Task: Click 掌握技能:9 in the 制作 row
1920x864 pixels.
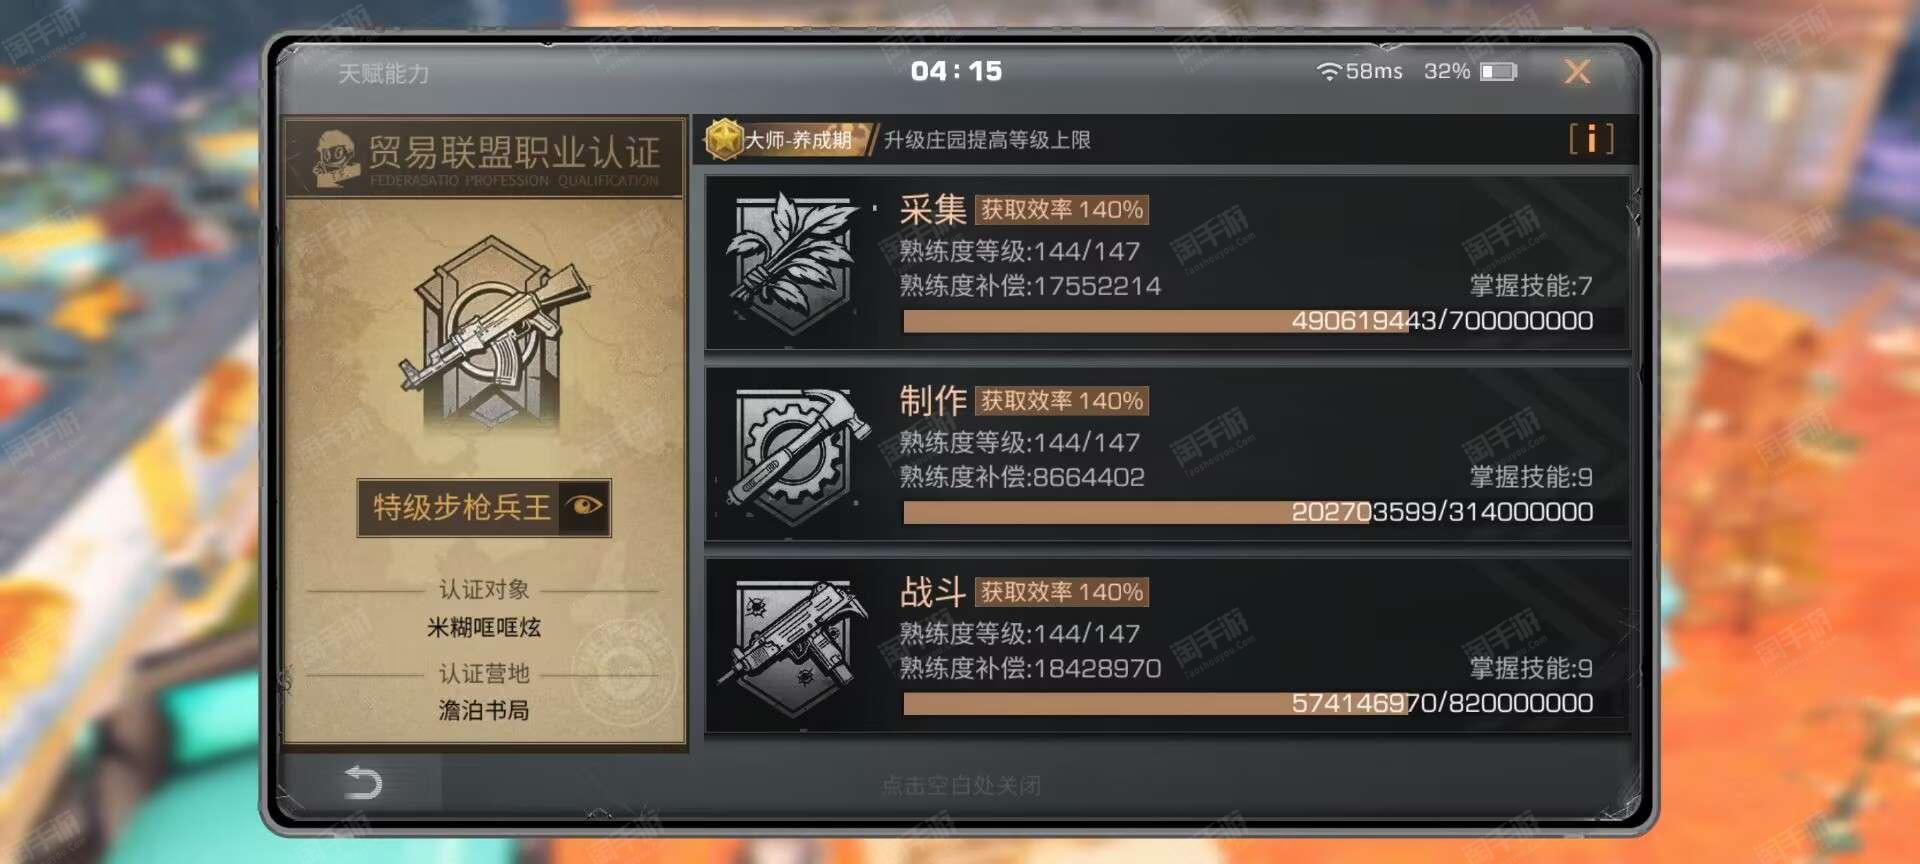Action: coord(1531,477)
